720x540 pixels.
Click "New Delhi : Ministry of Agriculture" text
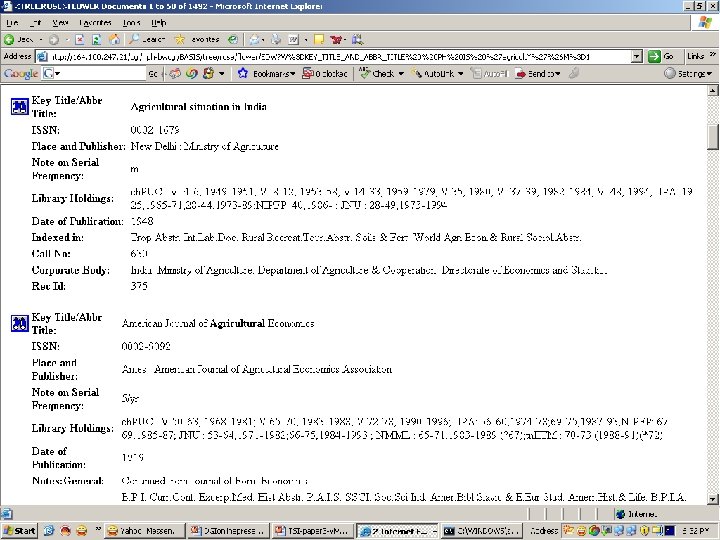point(204,146)
